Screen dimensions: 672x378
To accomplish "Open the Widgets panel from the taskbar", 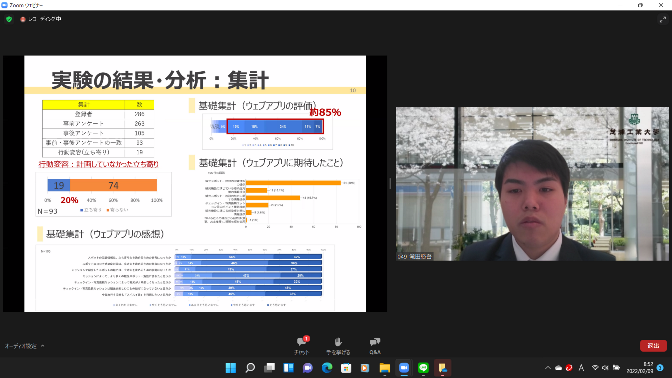I will pos(288,368).
